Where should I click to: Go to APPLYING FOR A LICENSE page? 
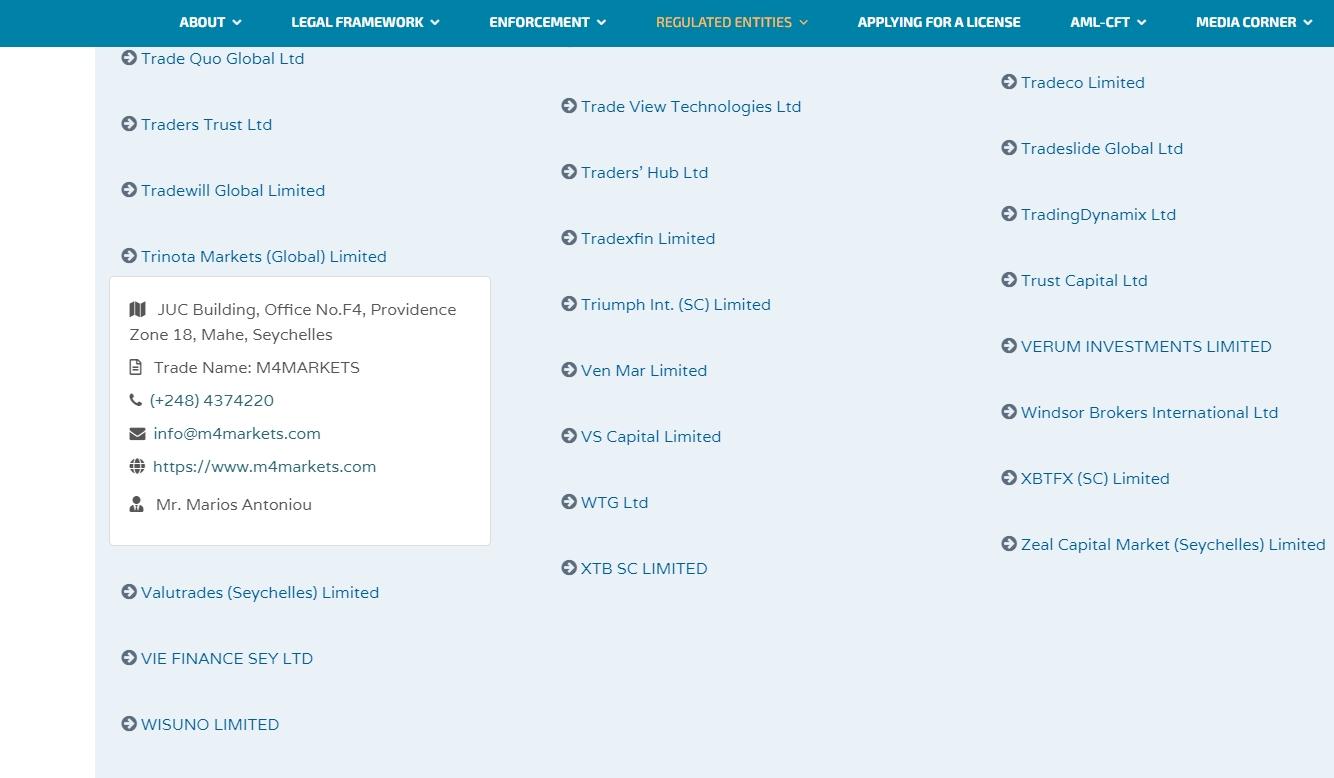[x=939, y=22]
